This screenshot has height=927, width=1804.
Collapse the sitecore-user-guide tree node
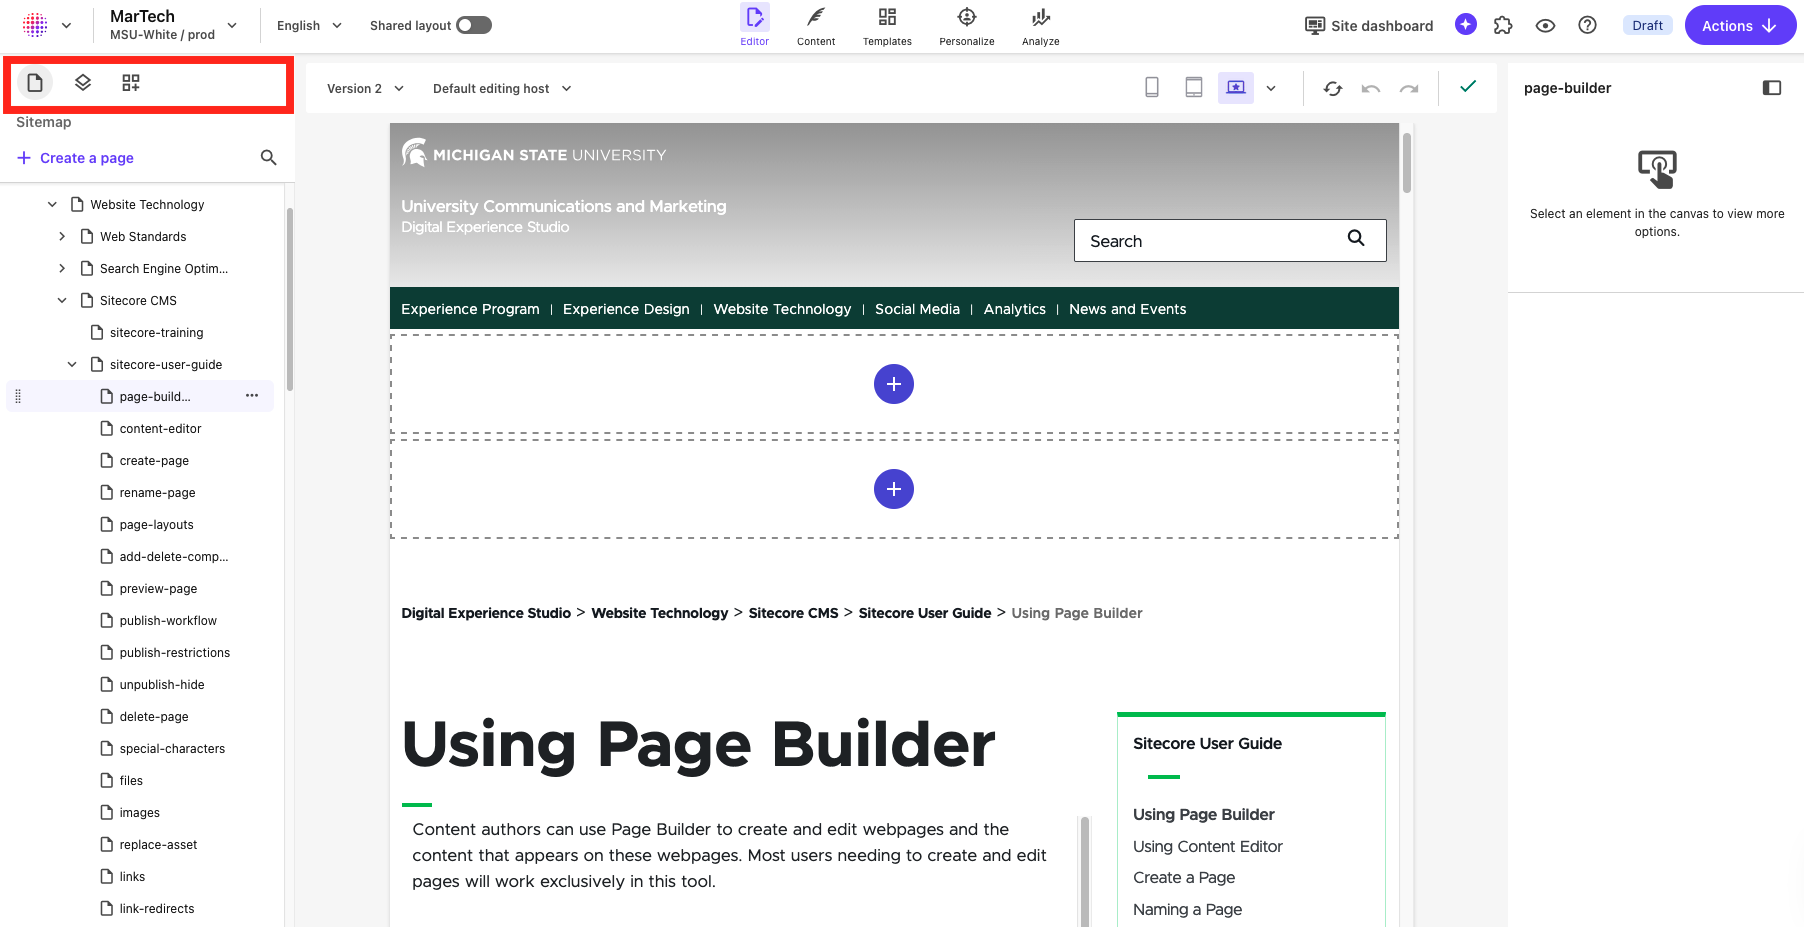(x=72, y=364)
